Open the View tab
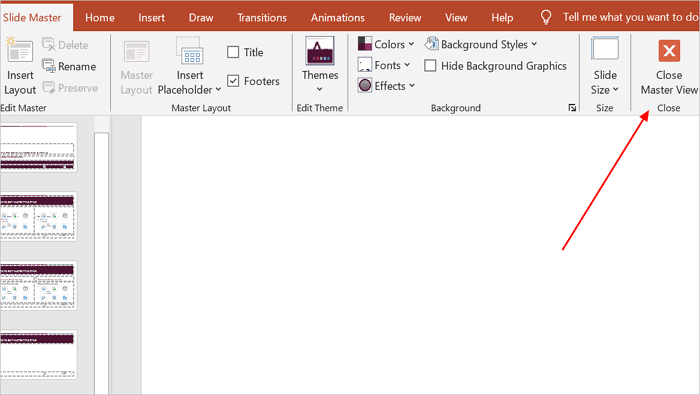Image resolution: width=700 pixels, height=395 pixels. click(x=456, y=17)
